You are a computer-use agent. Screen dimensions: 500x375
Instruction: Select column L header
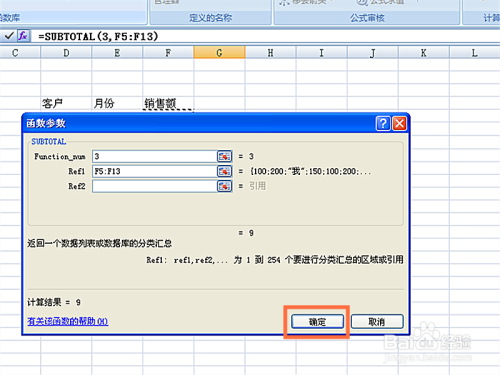click(475, 53)
